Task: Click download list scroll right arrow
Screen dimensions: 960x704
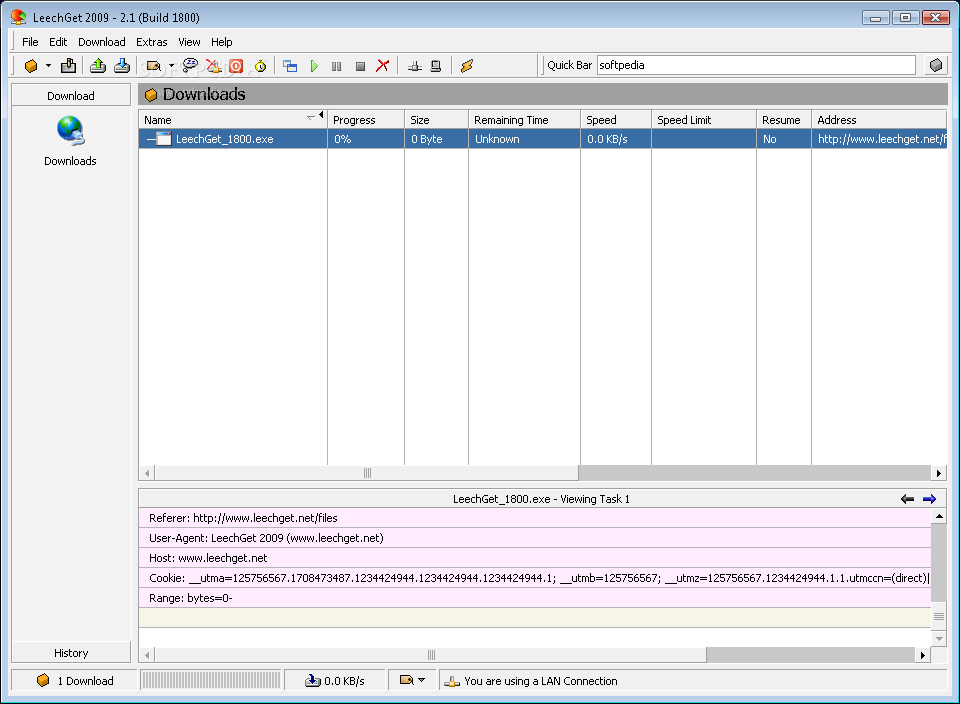Action: pyautogui.click(x=939, y=473)
